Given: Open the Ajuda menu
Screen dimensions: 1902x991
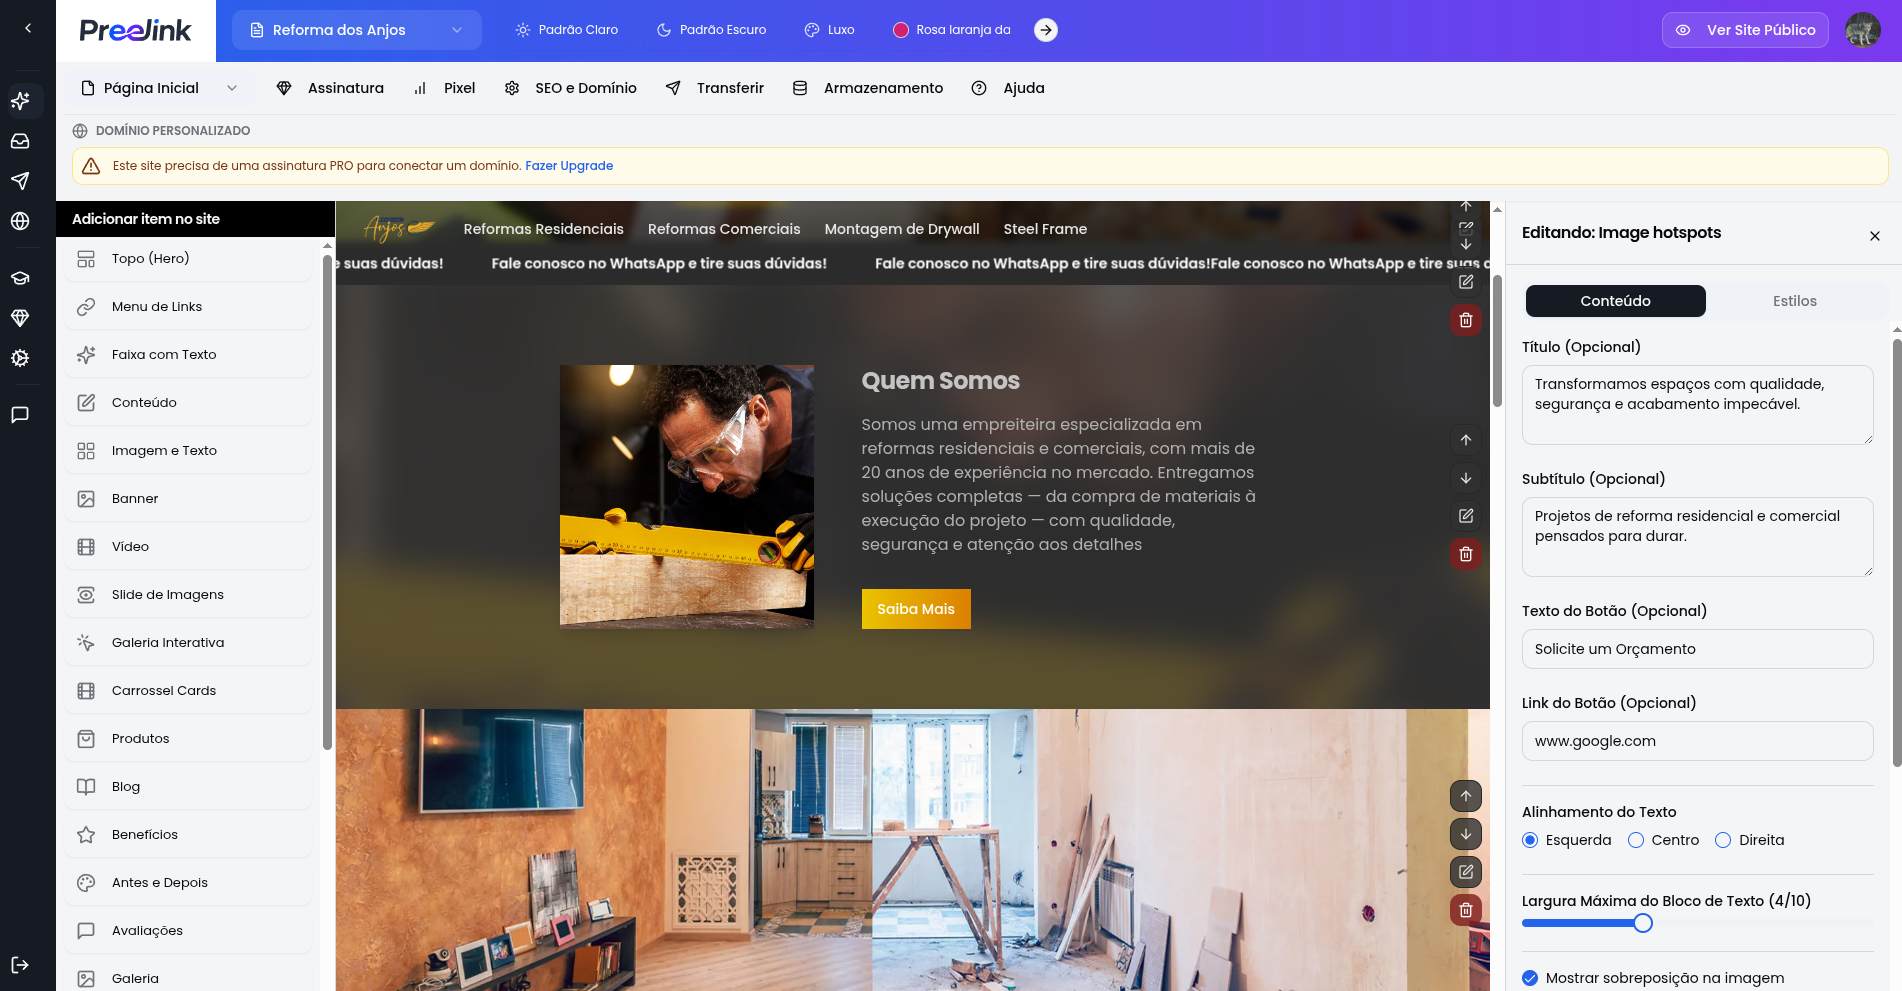Looking at the screenshot, I should (1008, 88).
